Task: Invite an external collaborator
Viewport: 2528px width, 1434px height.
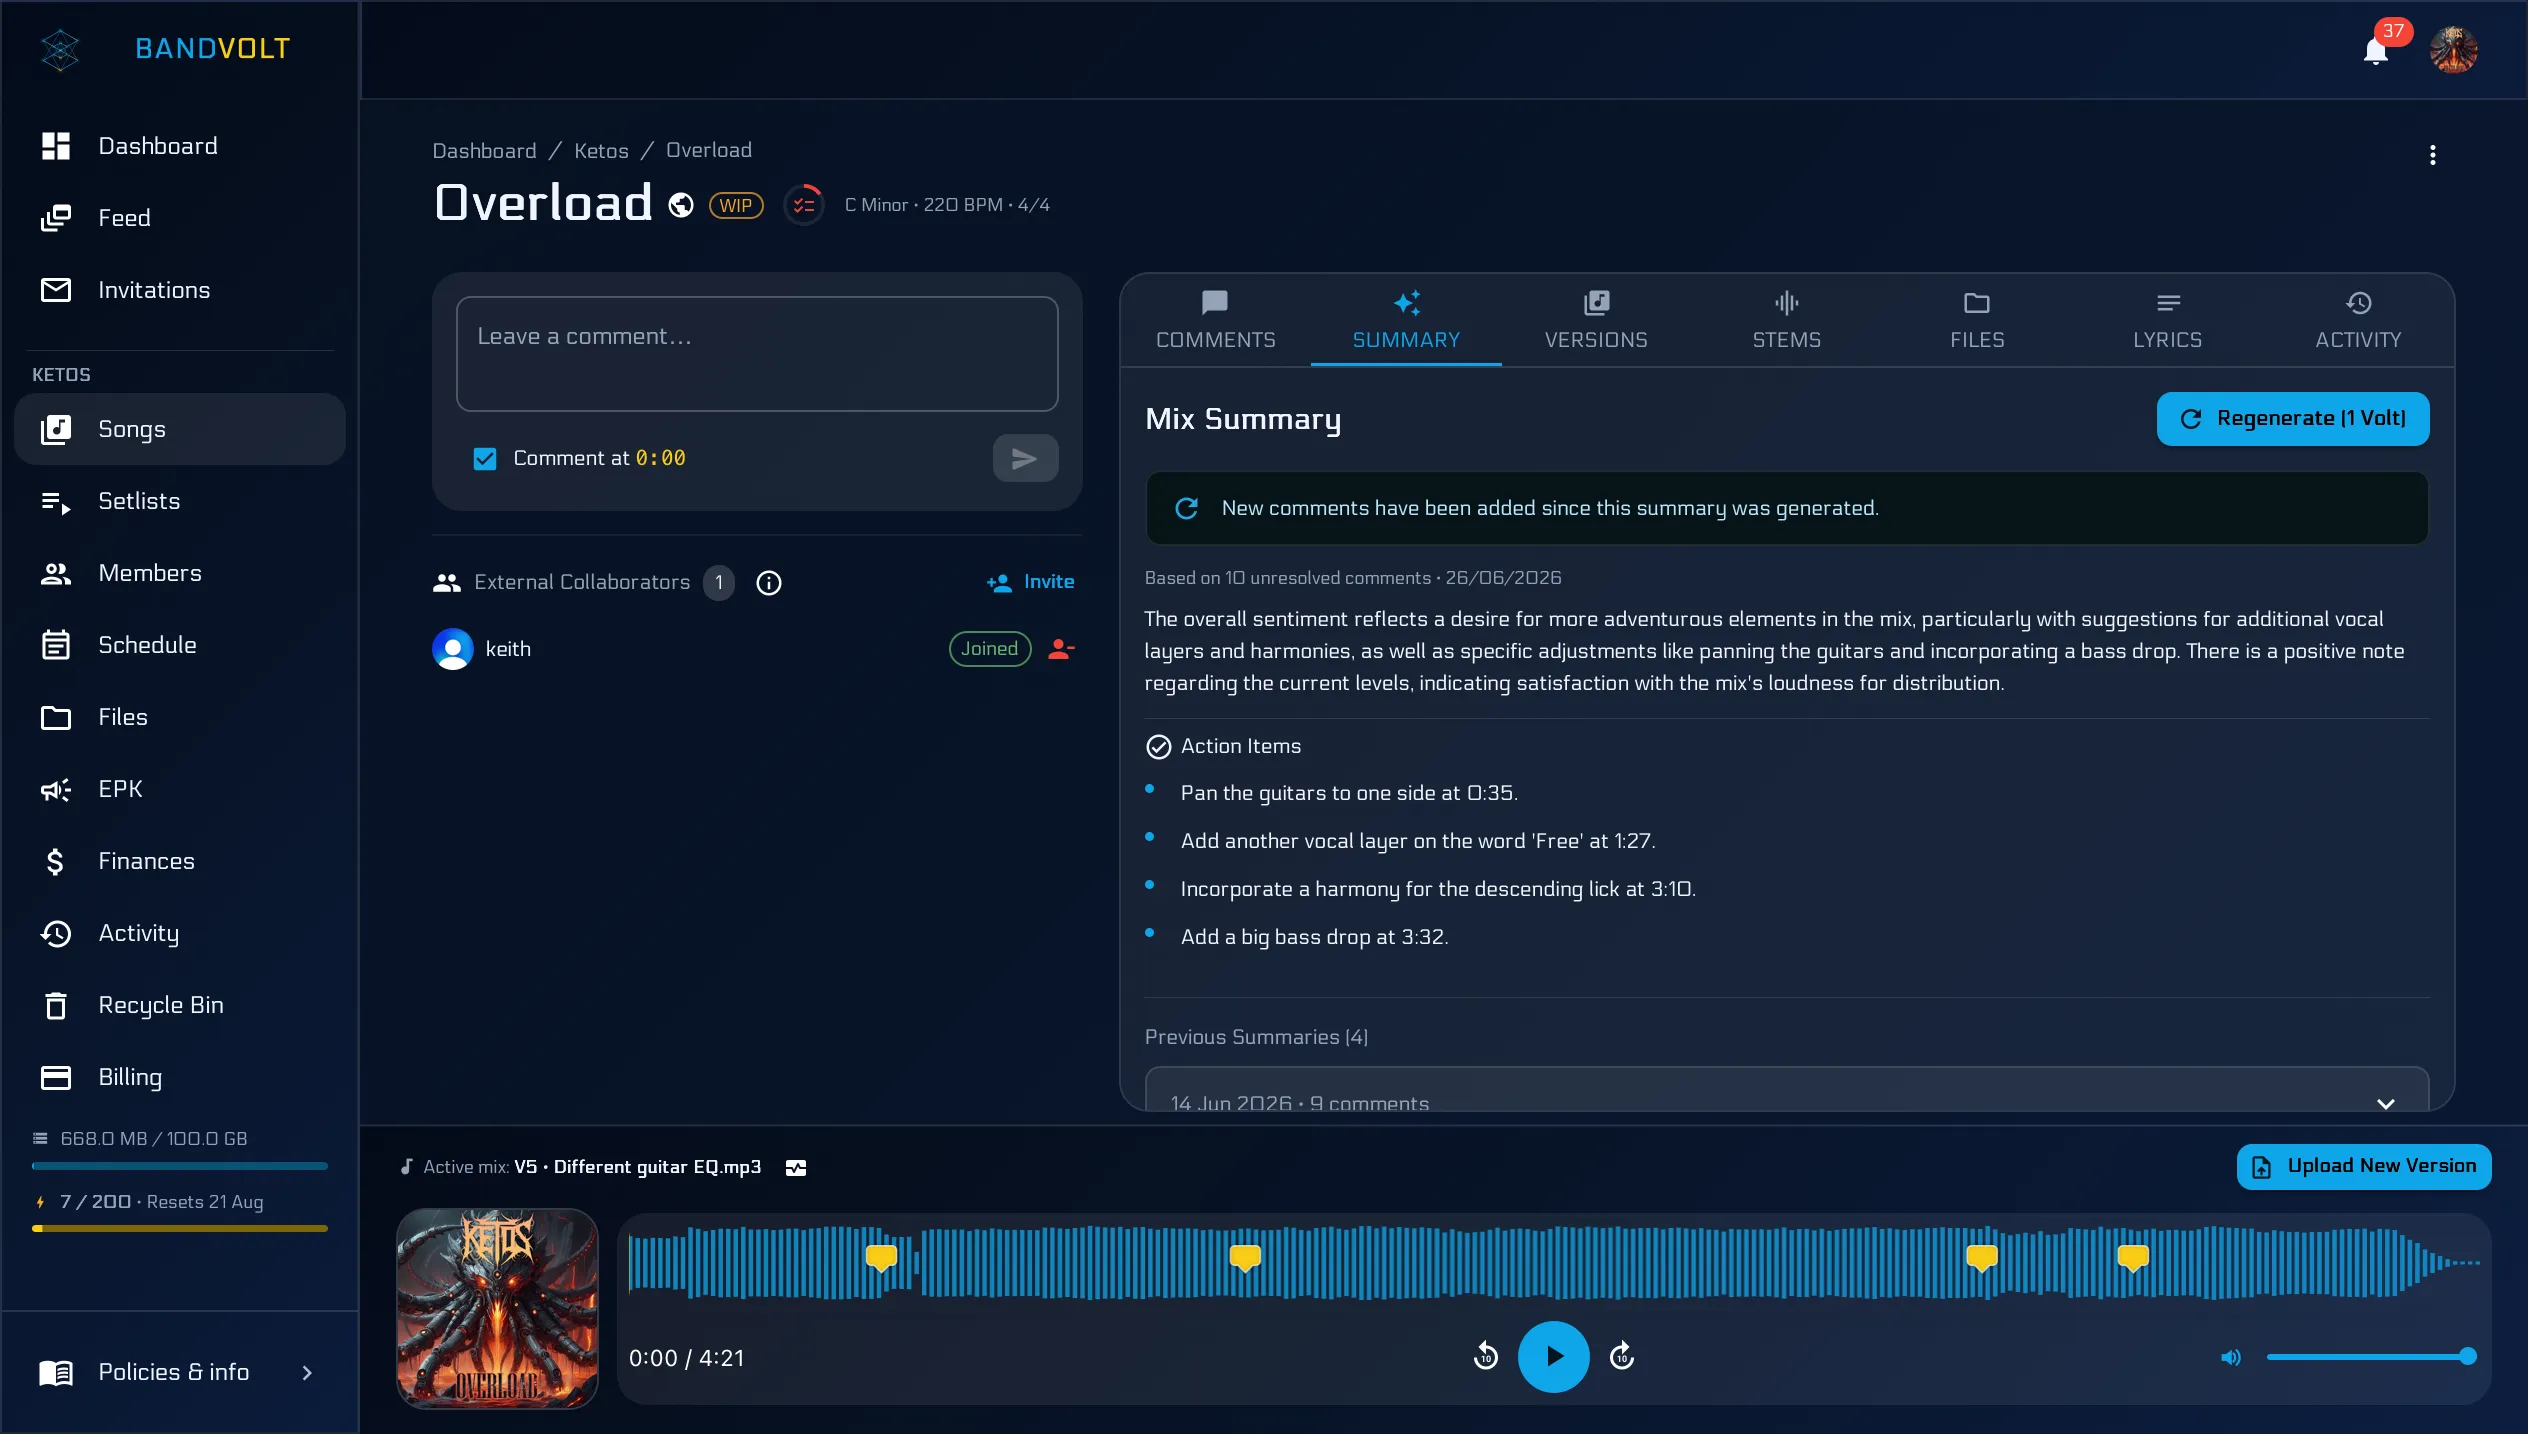Action: click(x=1030, y=582)
